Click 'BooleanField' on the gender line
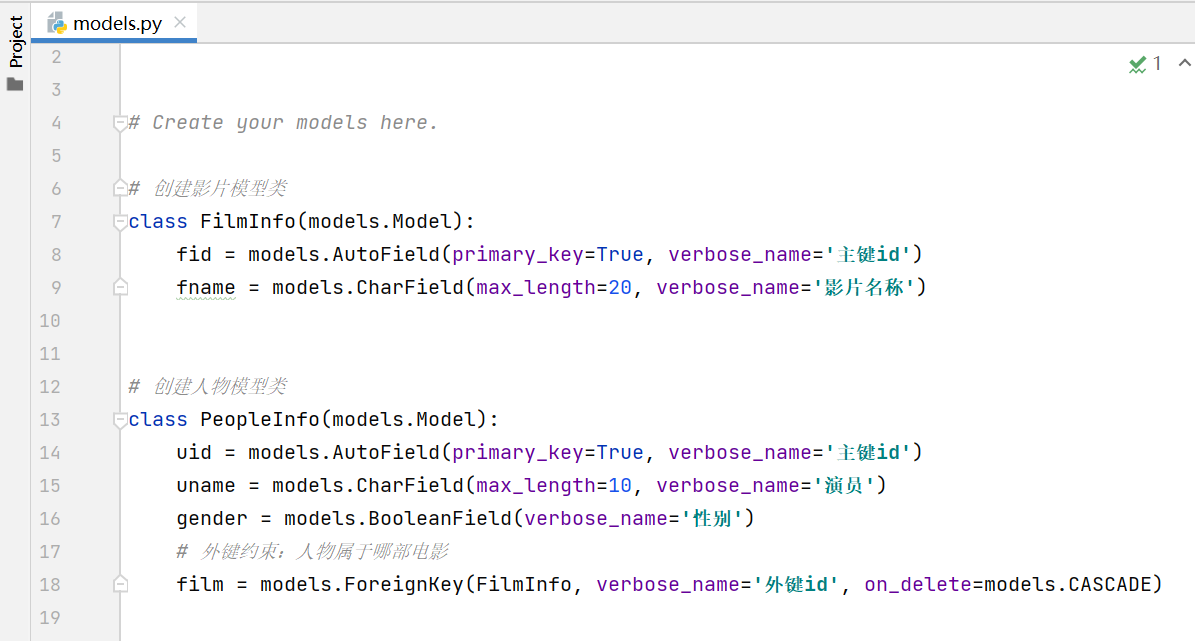Image resolution: width=1195 pixels, height=641 pixels. [440, 519]
